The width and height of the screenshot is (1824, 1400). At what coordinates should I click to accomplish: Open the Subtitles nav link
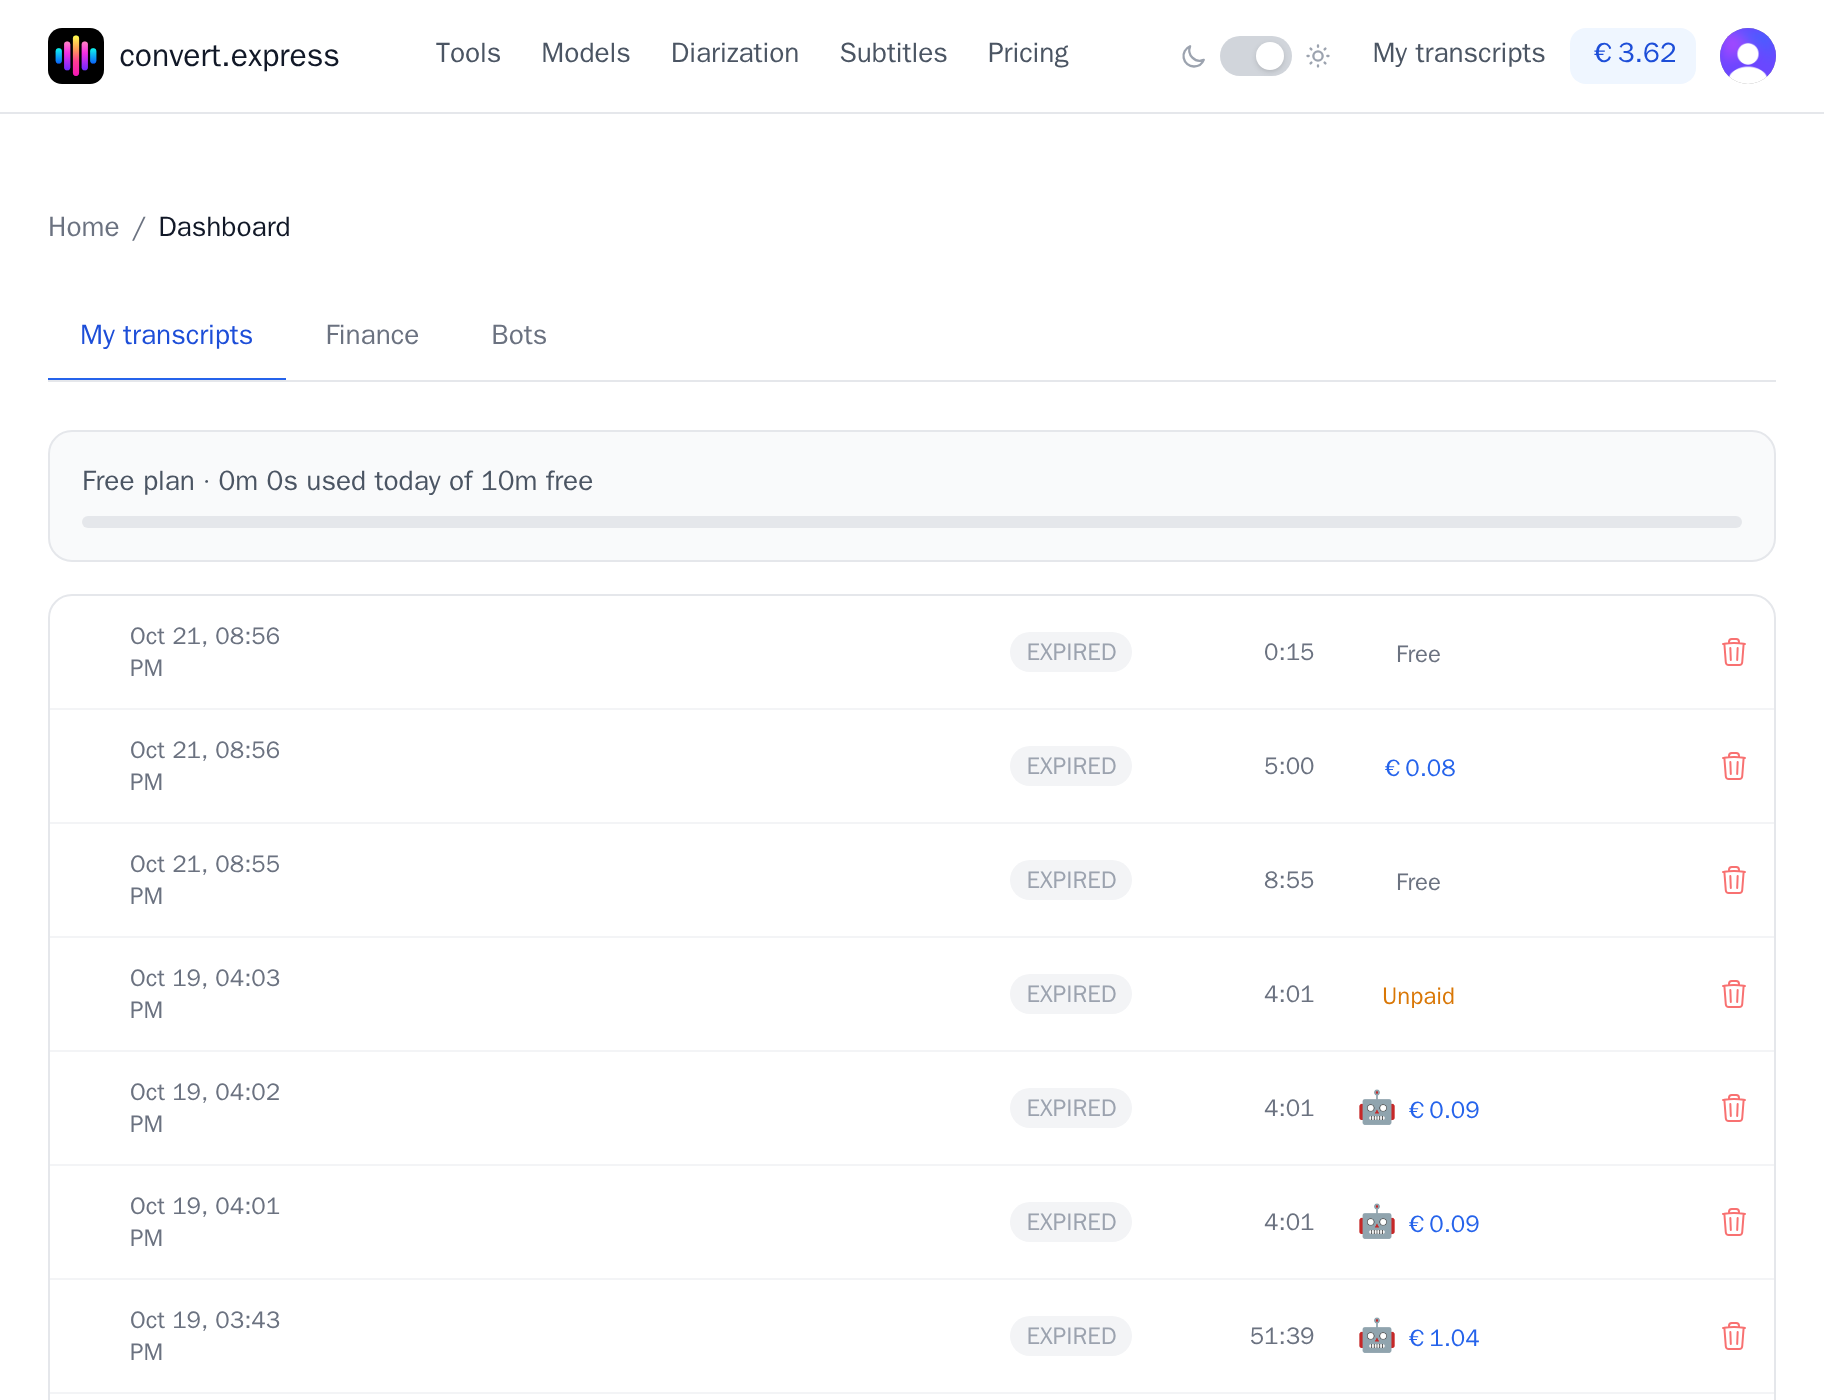893,53
